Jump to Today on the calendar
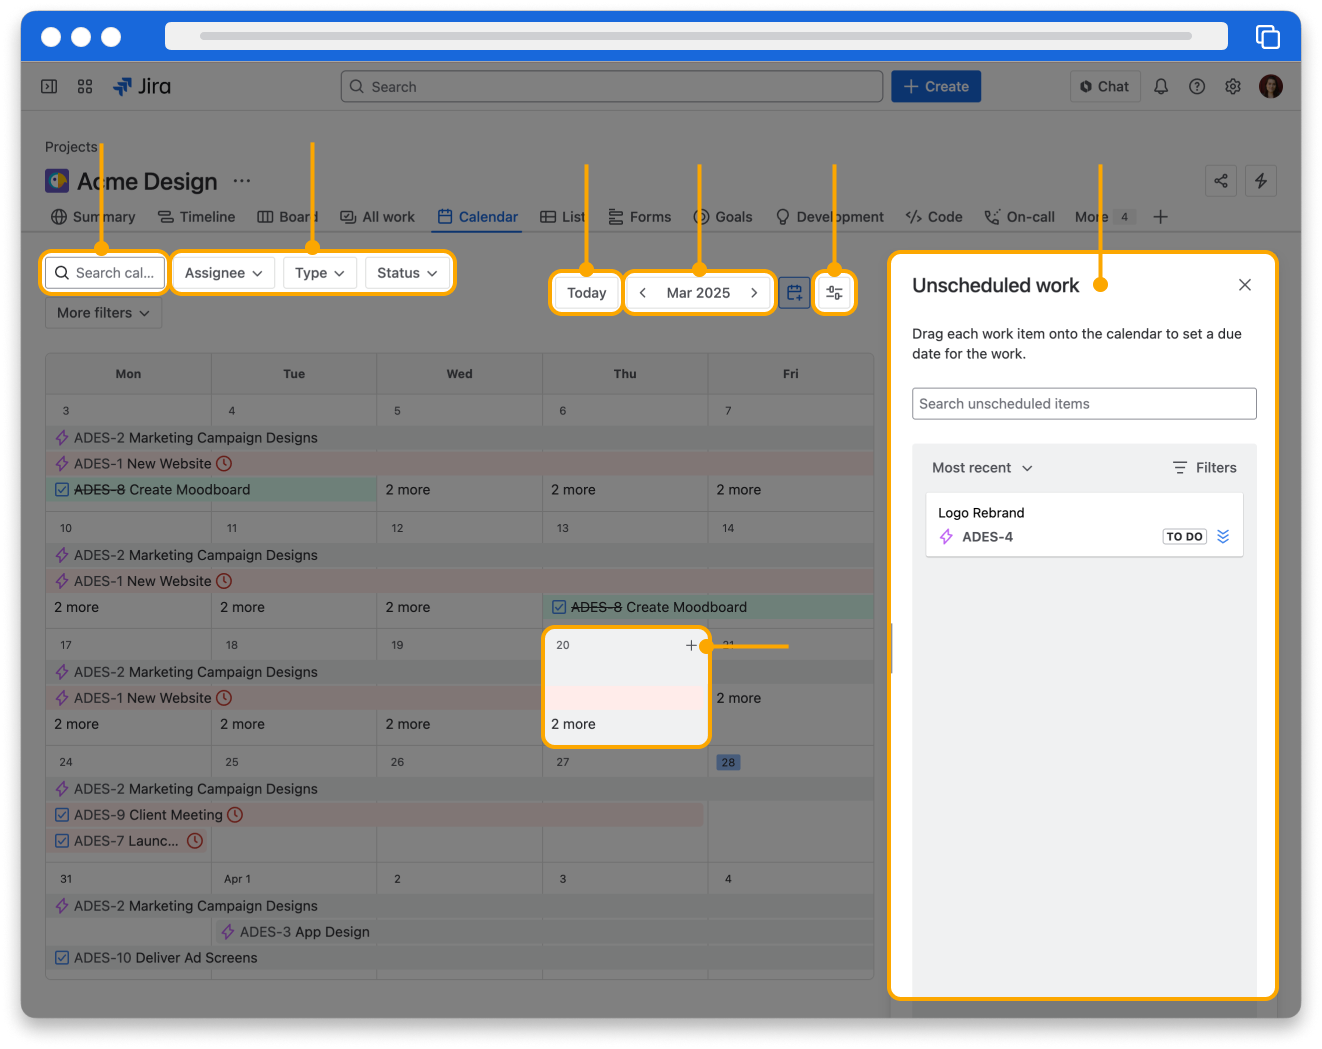 [x=587, y=293]
